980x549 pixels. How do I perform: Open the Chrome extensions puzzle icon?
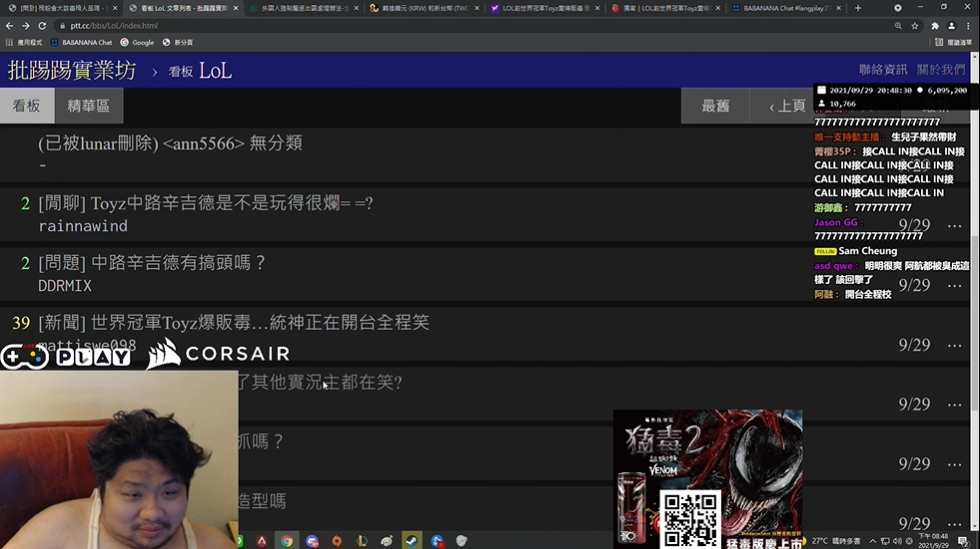pyautogui.click(x=935, y=26)
